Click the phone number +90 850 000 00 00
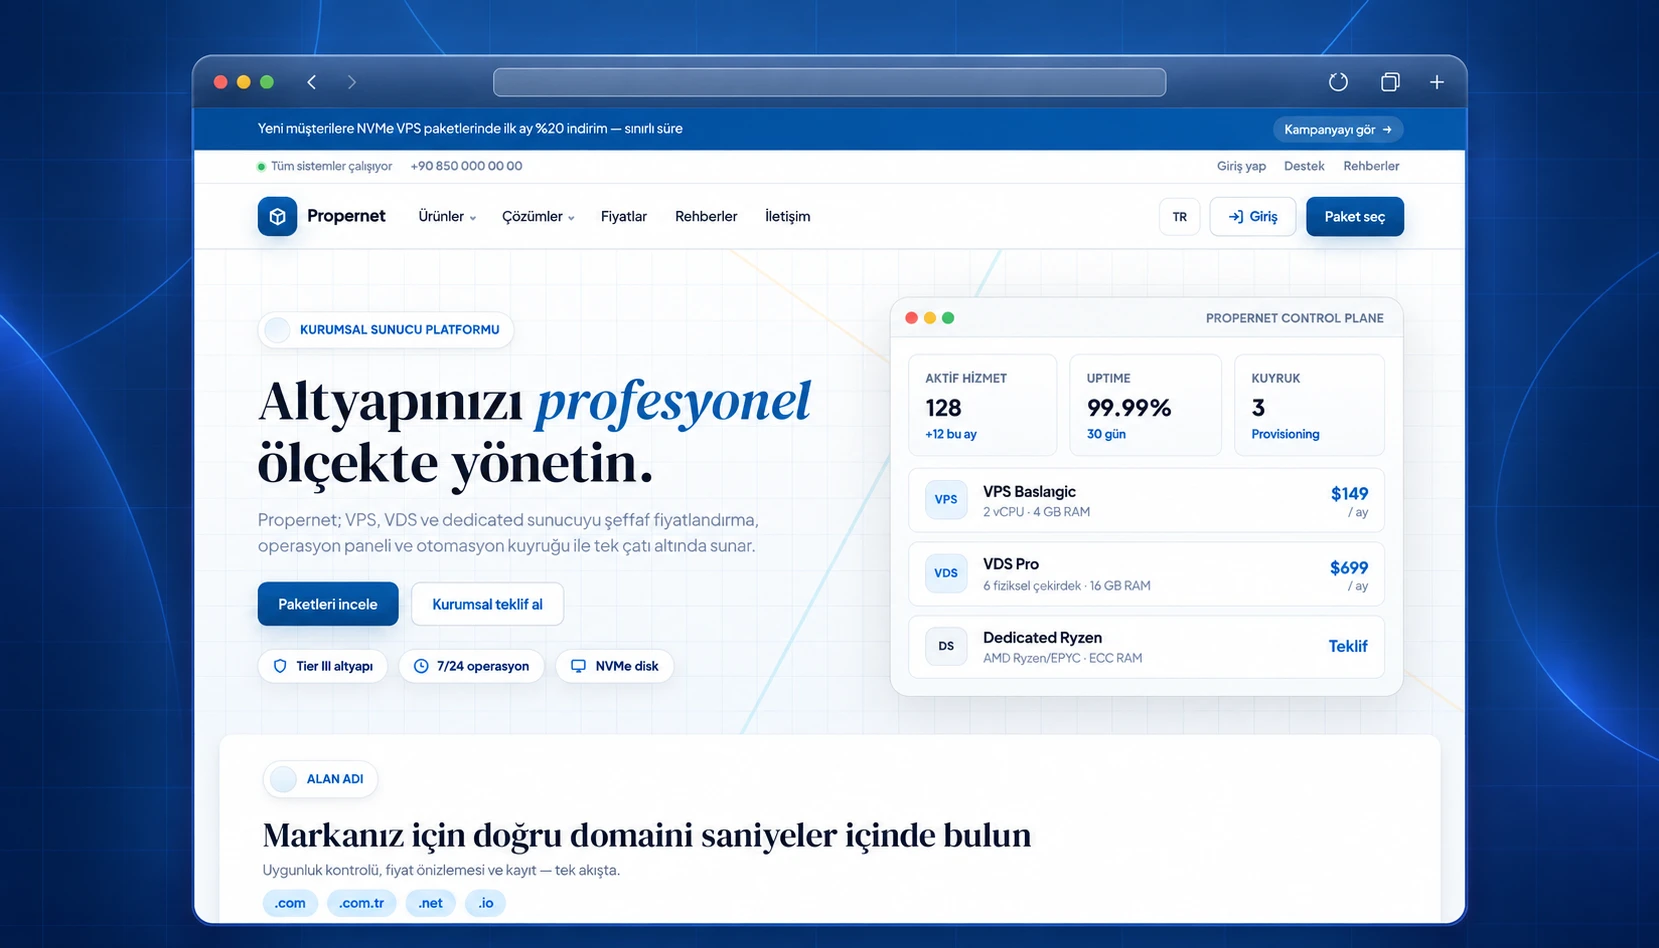Screen dimensions: 1659x948 point(466,166)
